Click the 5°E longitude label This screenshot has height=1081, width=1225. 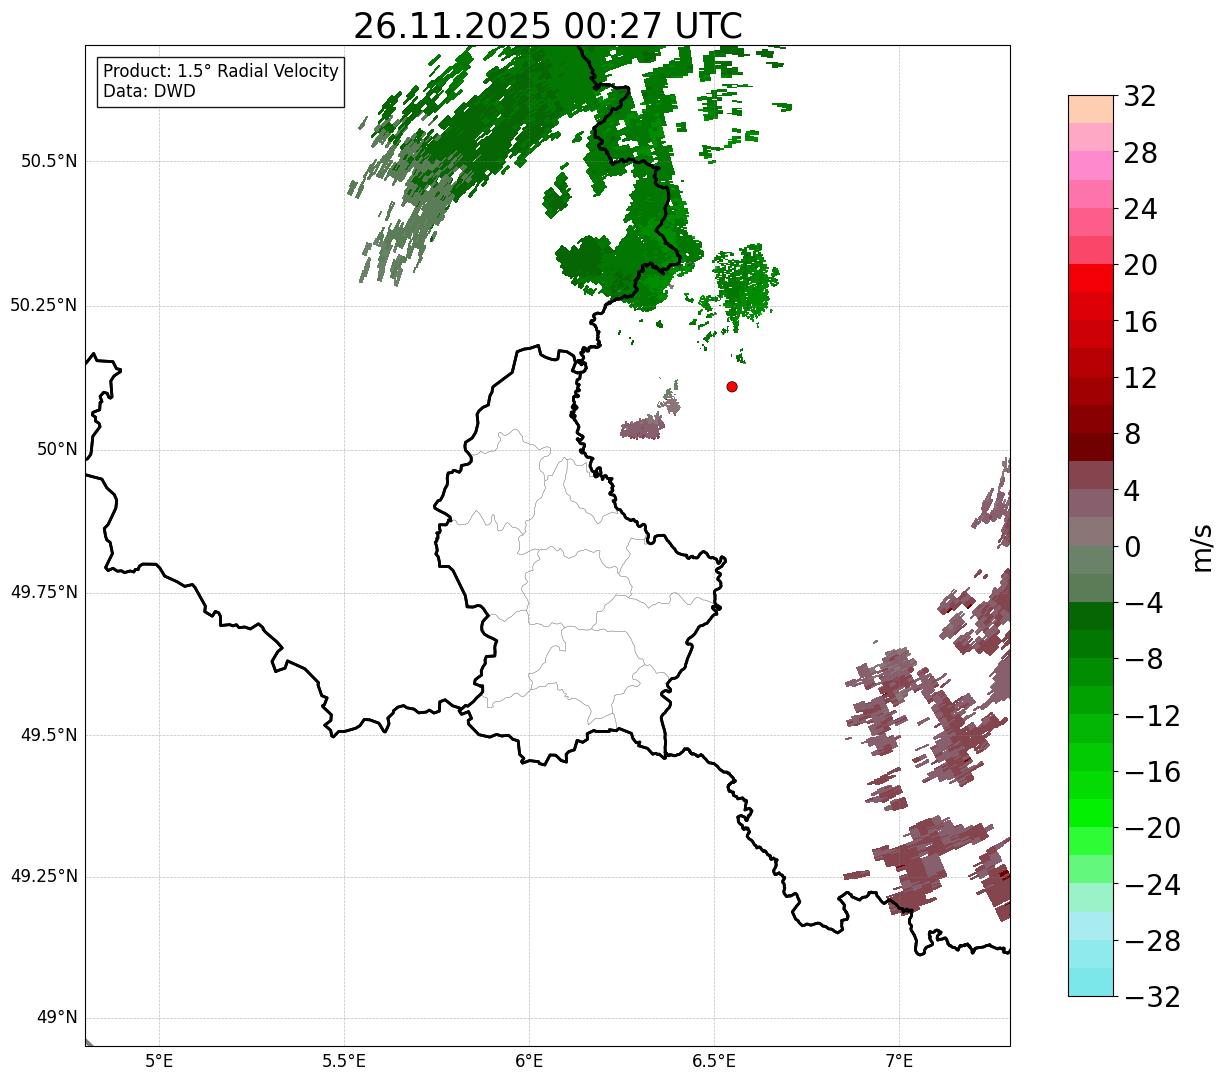coord(159,1060)
